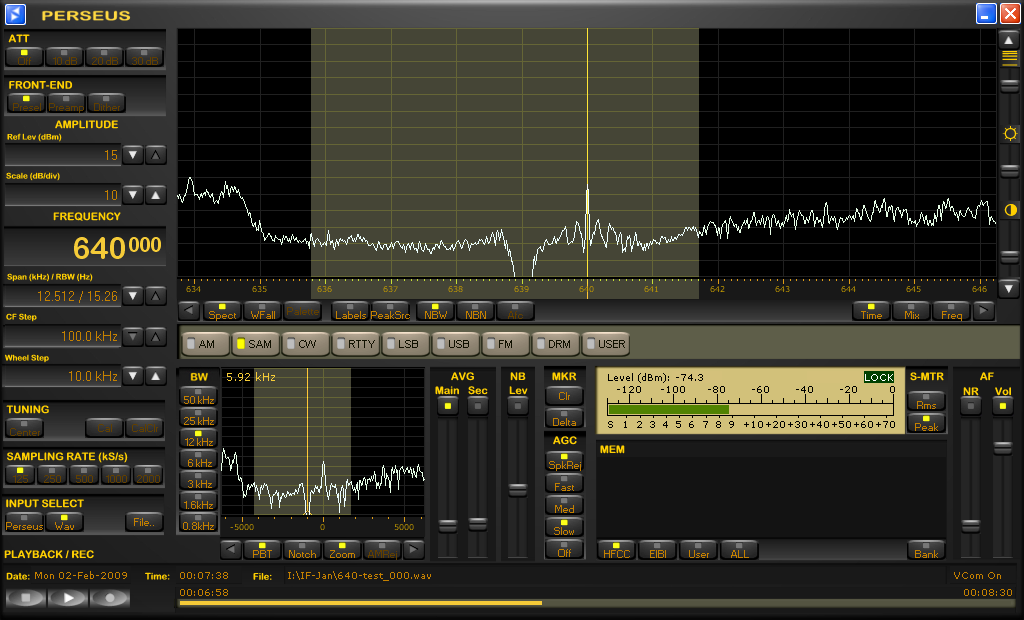Click the record button
Image resolution: width=1024 pixels, height=620 pixels.
(x=110, y=598)
